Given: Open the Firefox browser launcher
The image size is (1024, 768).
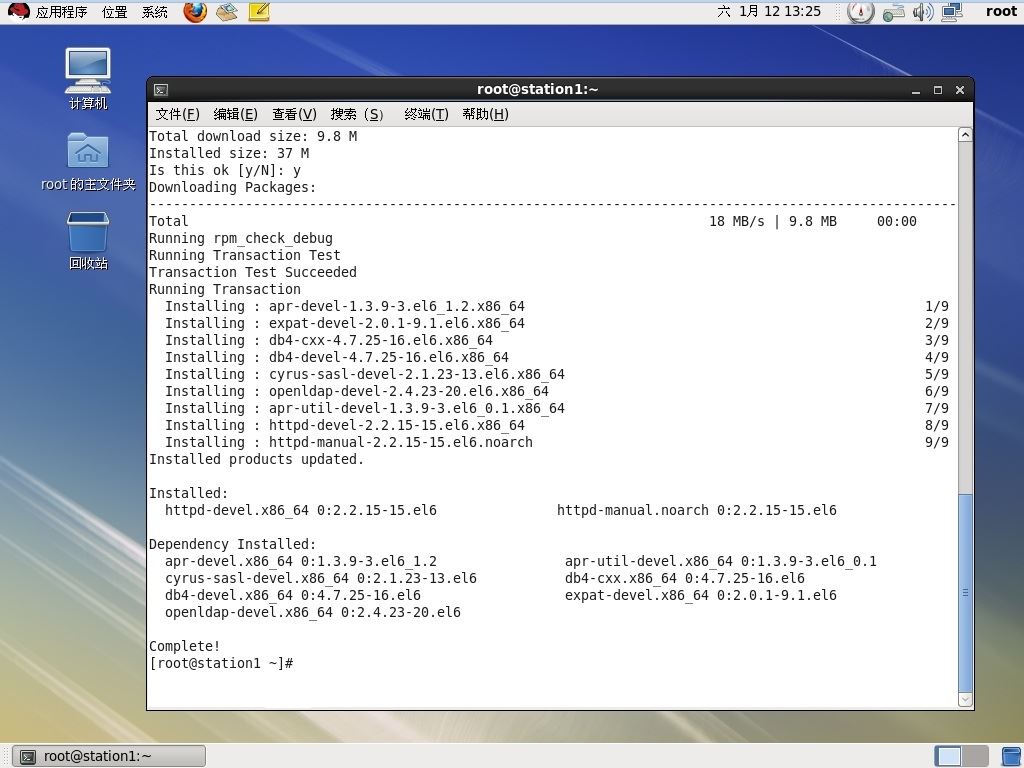Looking at the screenshot, I should tap(195, 12).
